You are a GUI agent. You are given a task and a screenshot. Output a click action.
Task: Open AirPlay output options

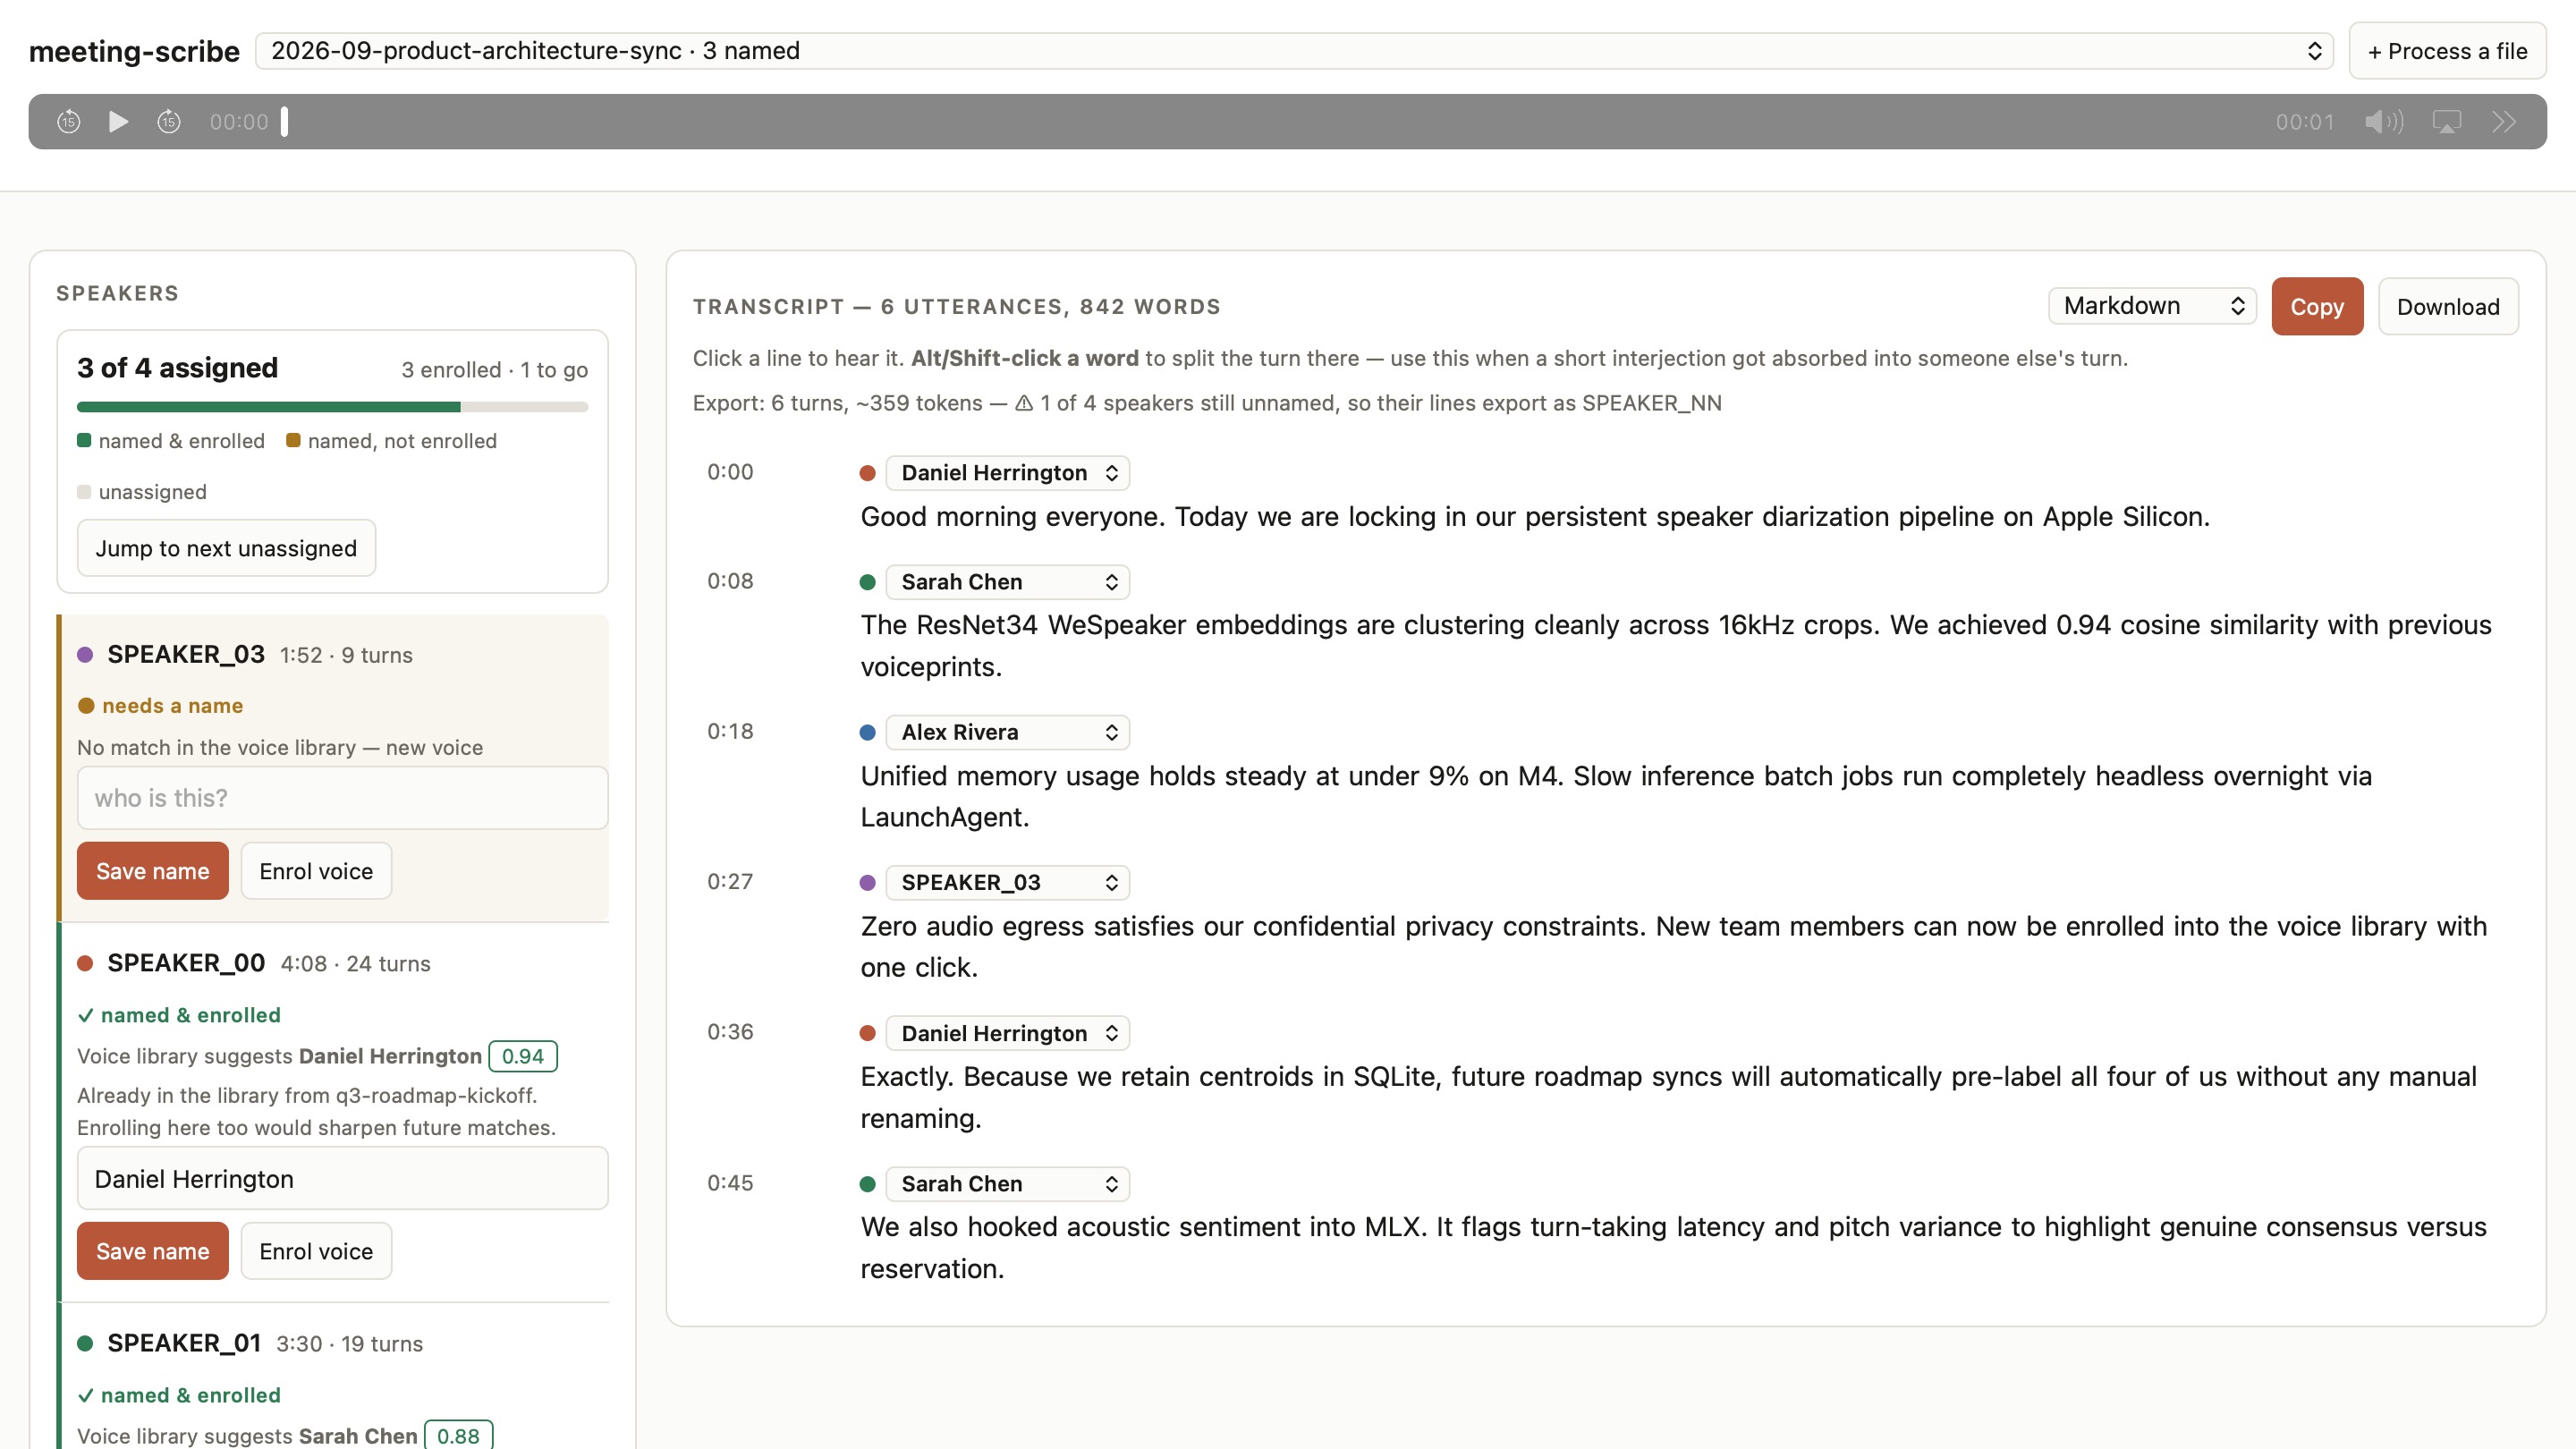tap(2447, 122)
